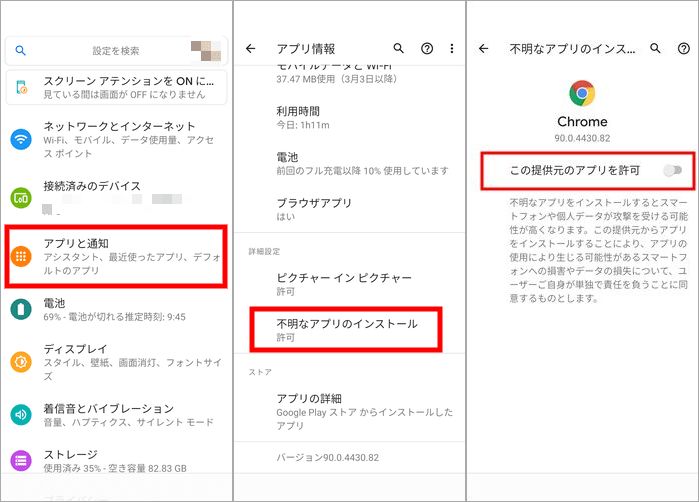The image size is (699, 502).
Task: Open 電池 69% entry in settings list
Action: [x=116, y=309]
